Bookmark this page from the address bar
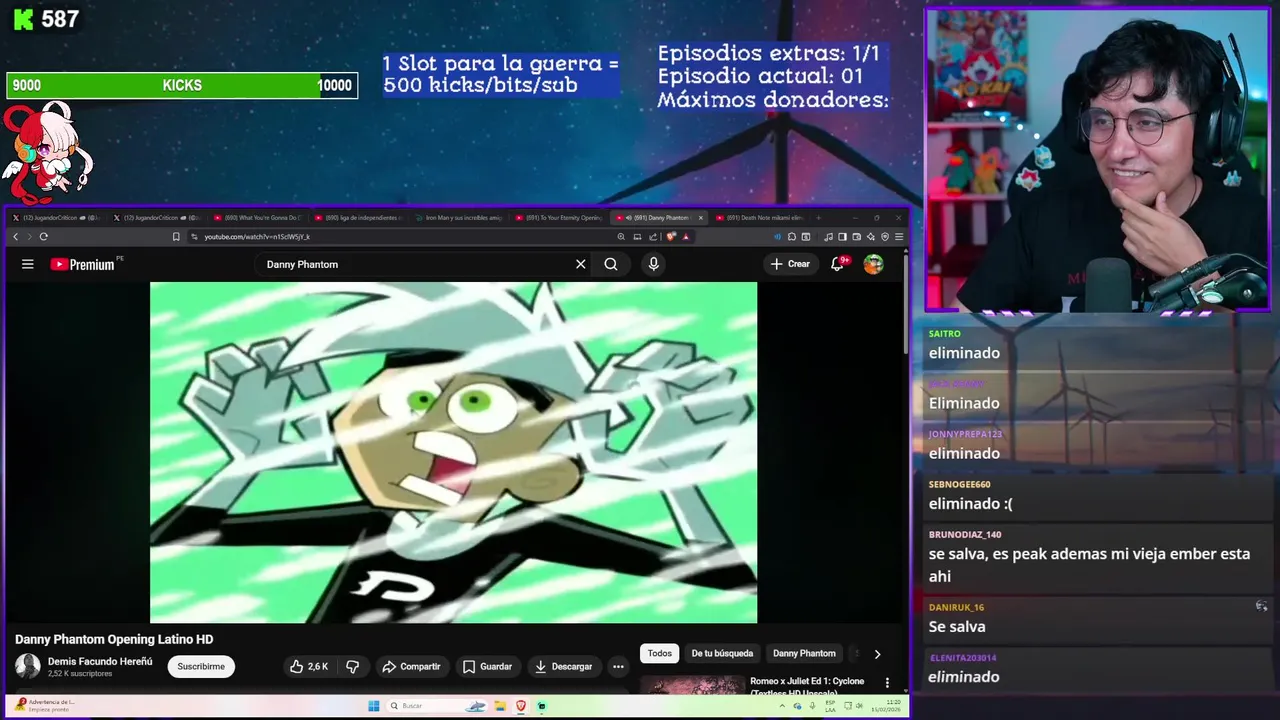 pyautogui.click(x=176, y=237)
